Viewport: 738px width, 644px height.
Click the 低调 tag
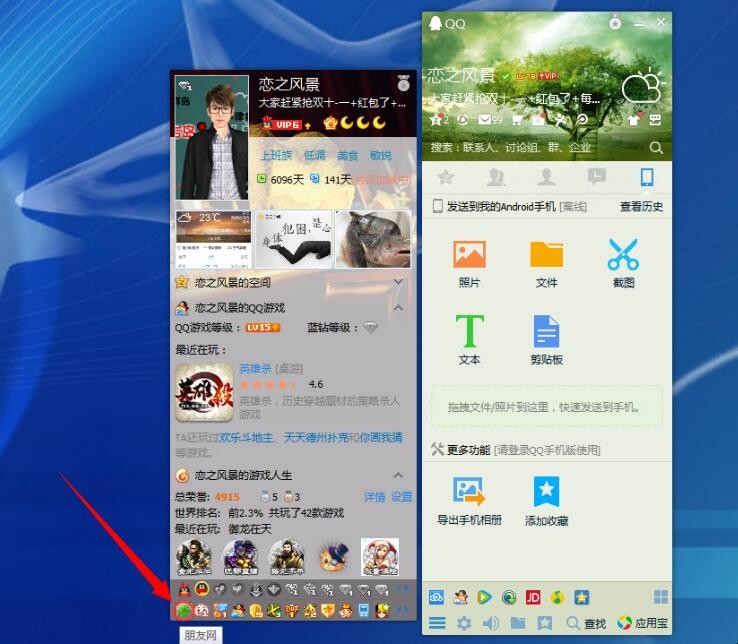point(314,155)
